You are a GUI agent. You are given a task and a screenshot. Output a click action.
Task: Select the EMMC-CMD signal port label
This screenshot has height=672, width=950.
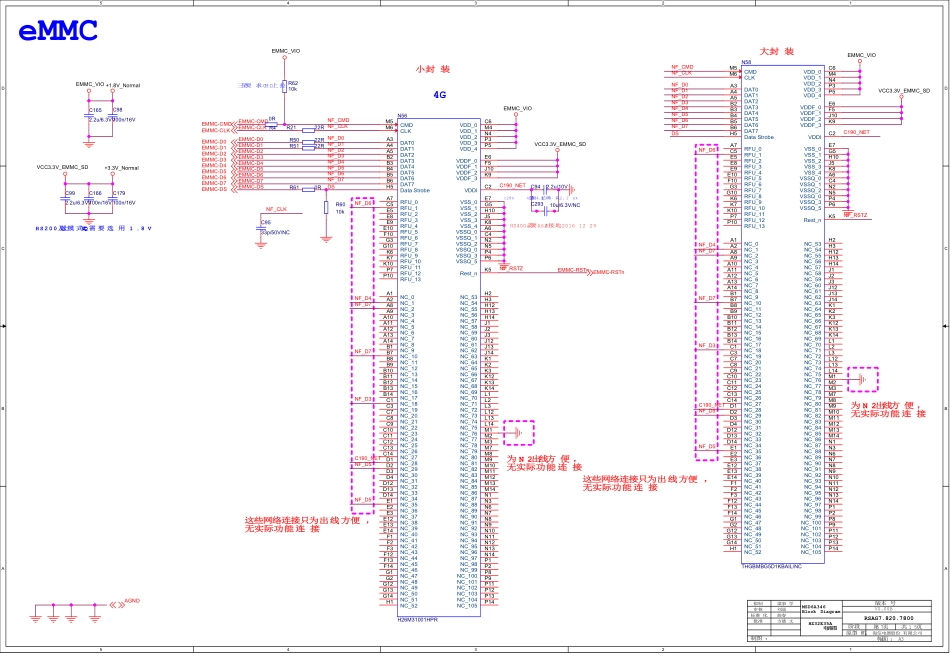(x=215, y=124)
